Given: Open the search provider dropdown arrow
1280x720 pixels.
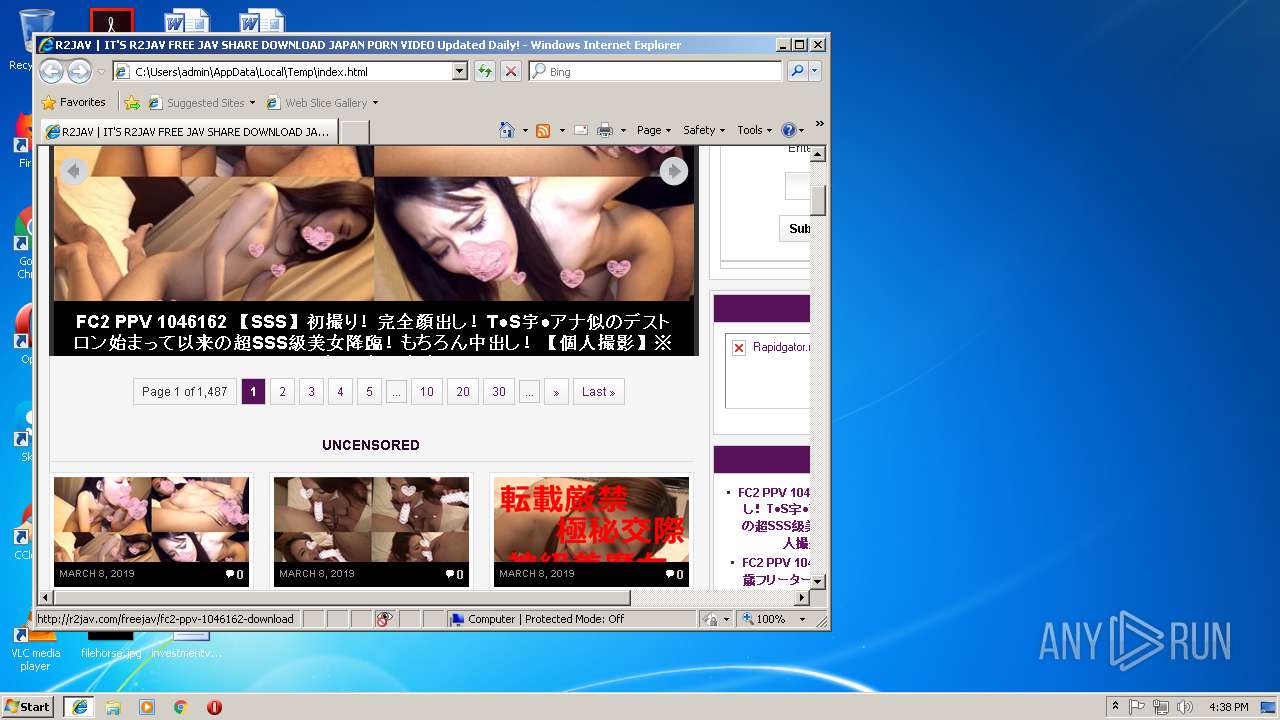Looking at the screenshot, I should (815, 71).
